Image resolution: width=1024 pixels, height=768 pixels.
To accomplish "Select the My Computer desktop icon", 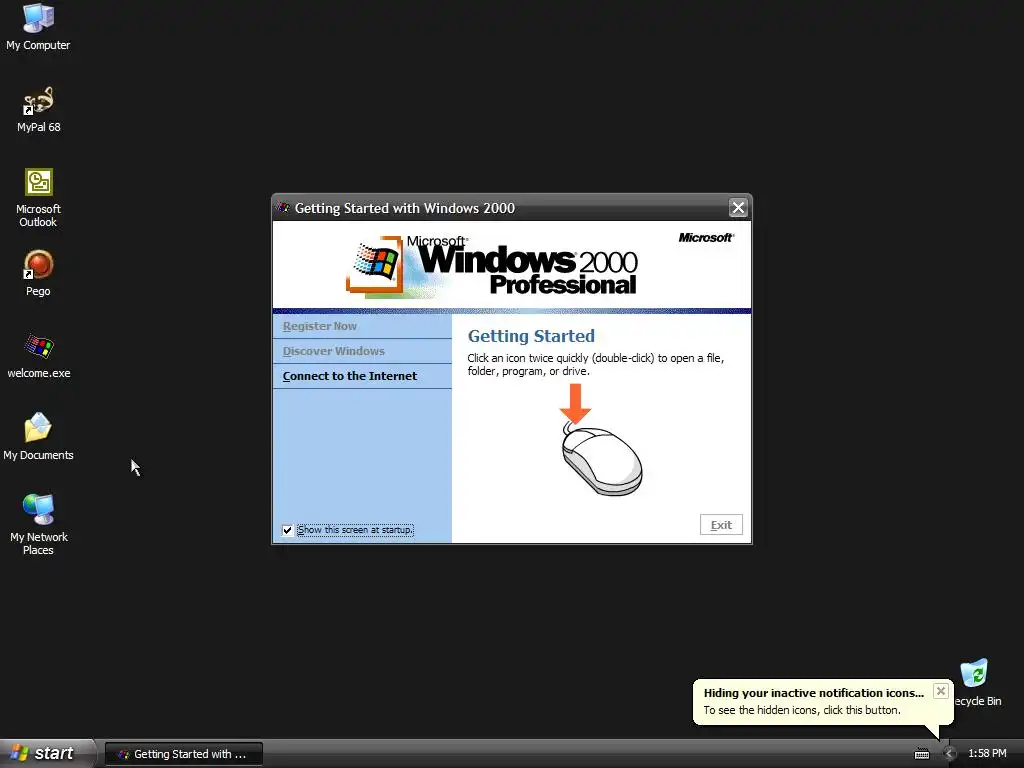I will (x=38, y=26).
